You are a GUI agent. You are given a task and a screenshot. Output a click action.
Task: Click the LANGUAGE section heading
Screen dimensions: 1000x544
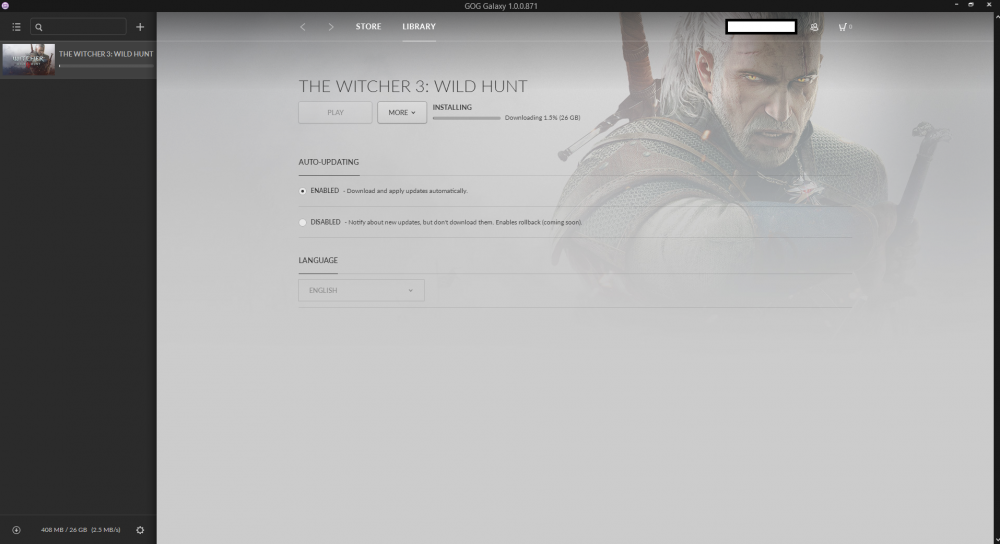tap(318, 260)
